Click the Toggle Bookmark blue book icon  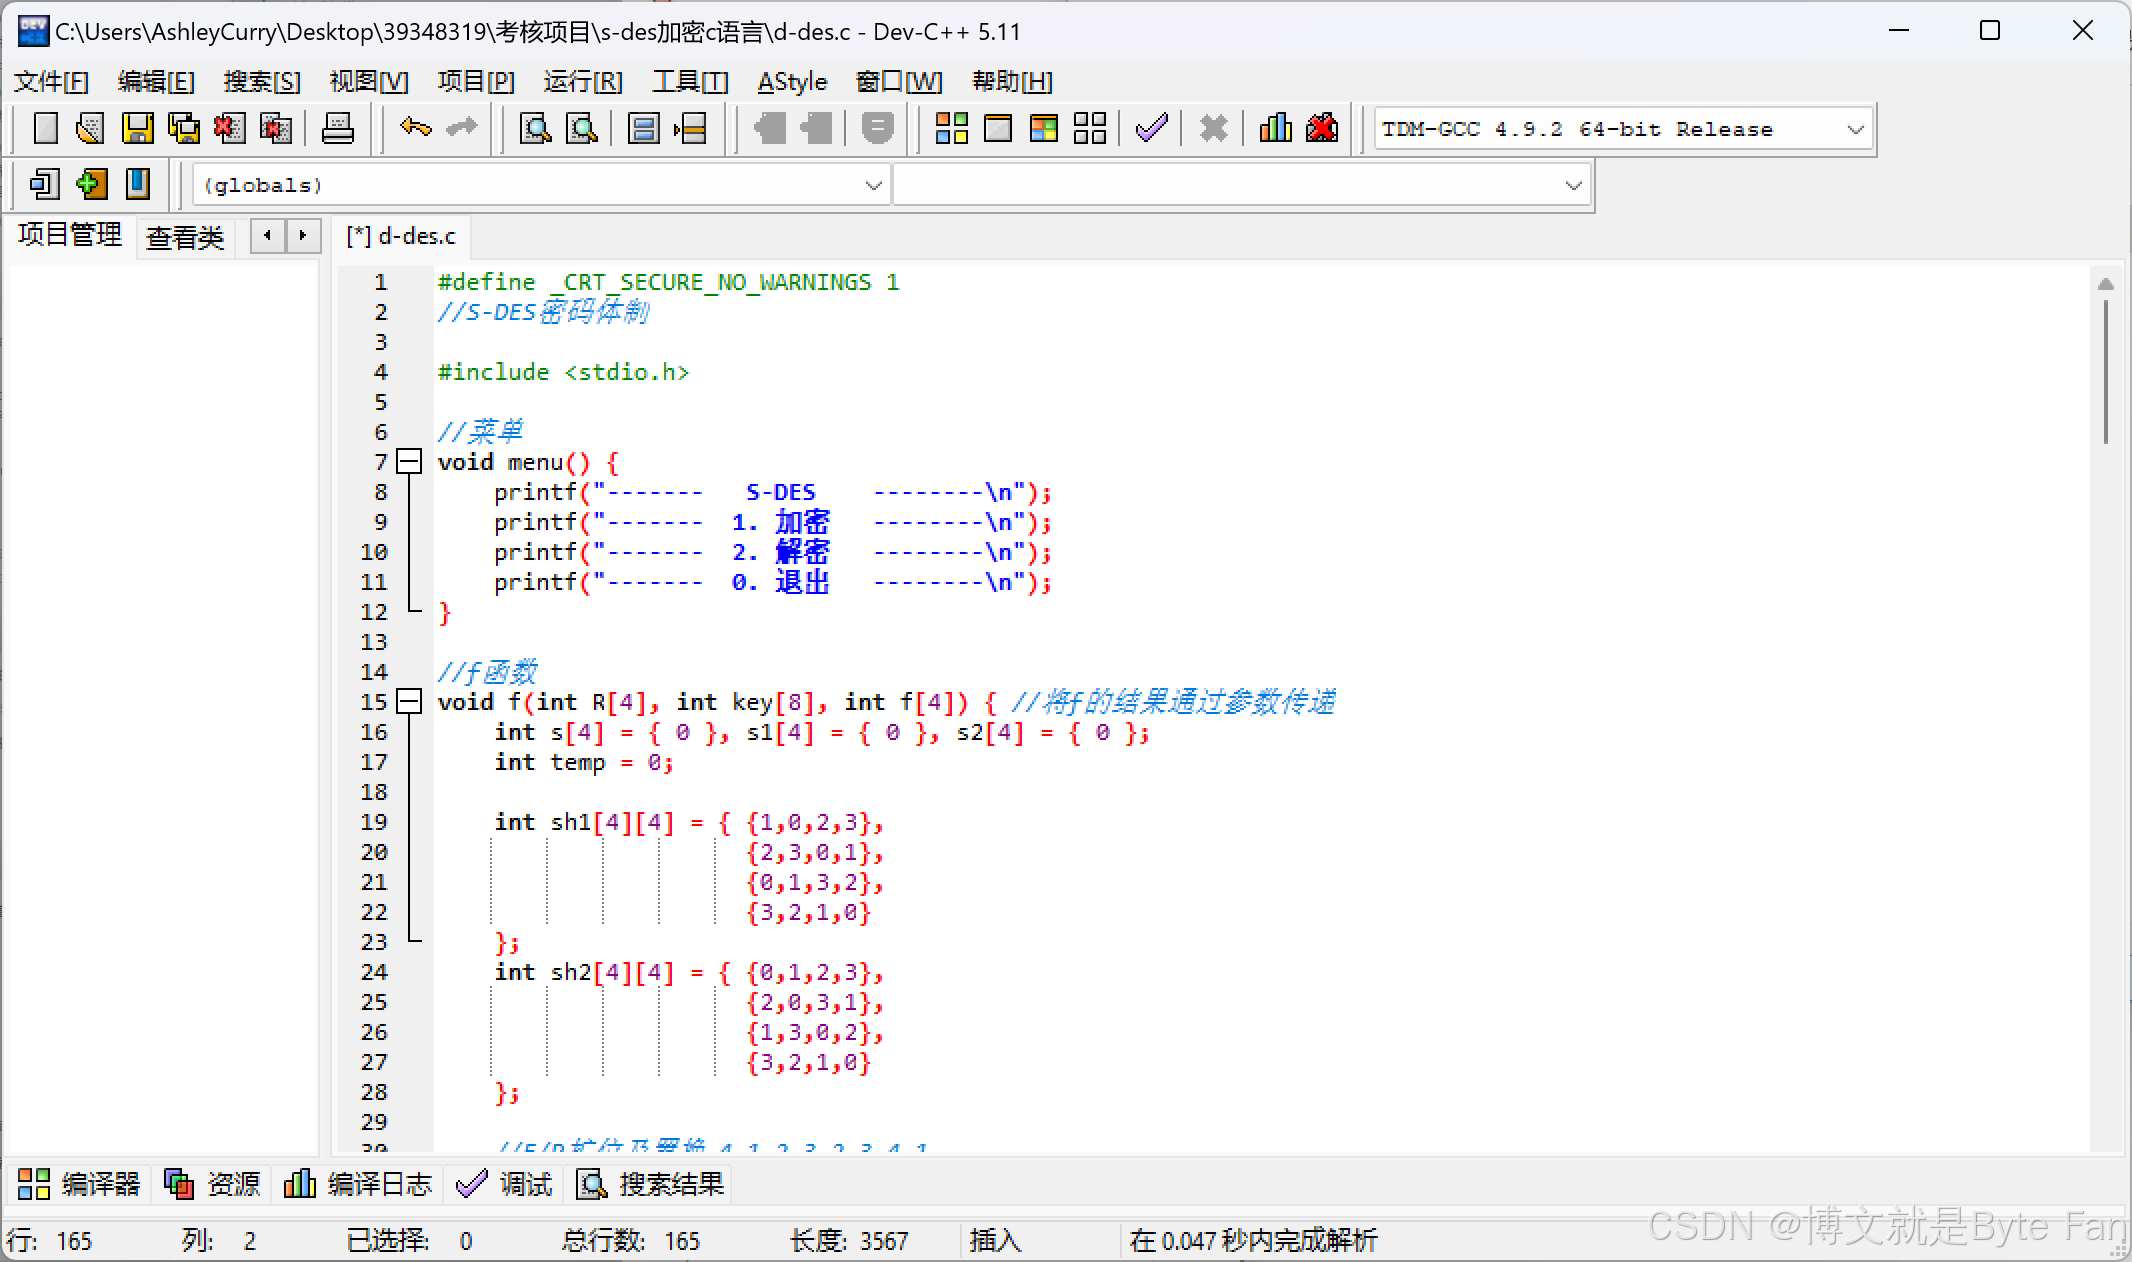pyautogui.click(x=138, y=184)
